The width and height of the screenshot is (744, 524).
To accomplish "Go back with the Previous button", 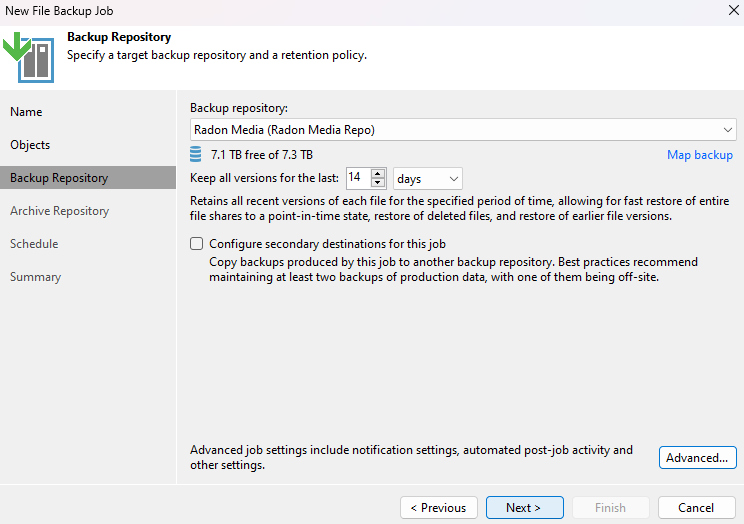I will [438, 507].
